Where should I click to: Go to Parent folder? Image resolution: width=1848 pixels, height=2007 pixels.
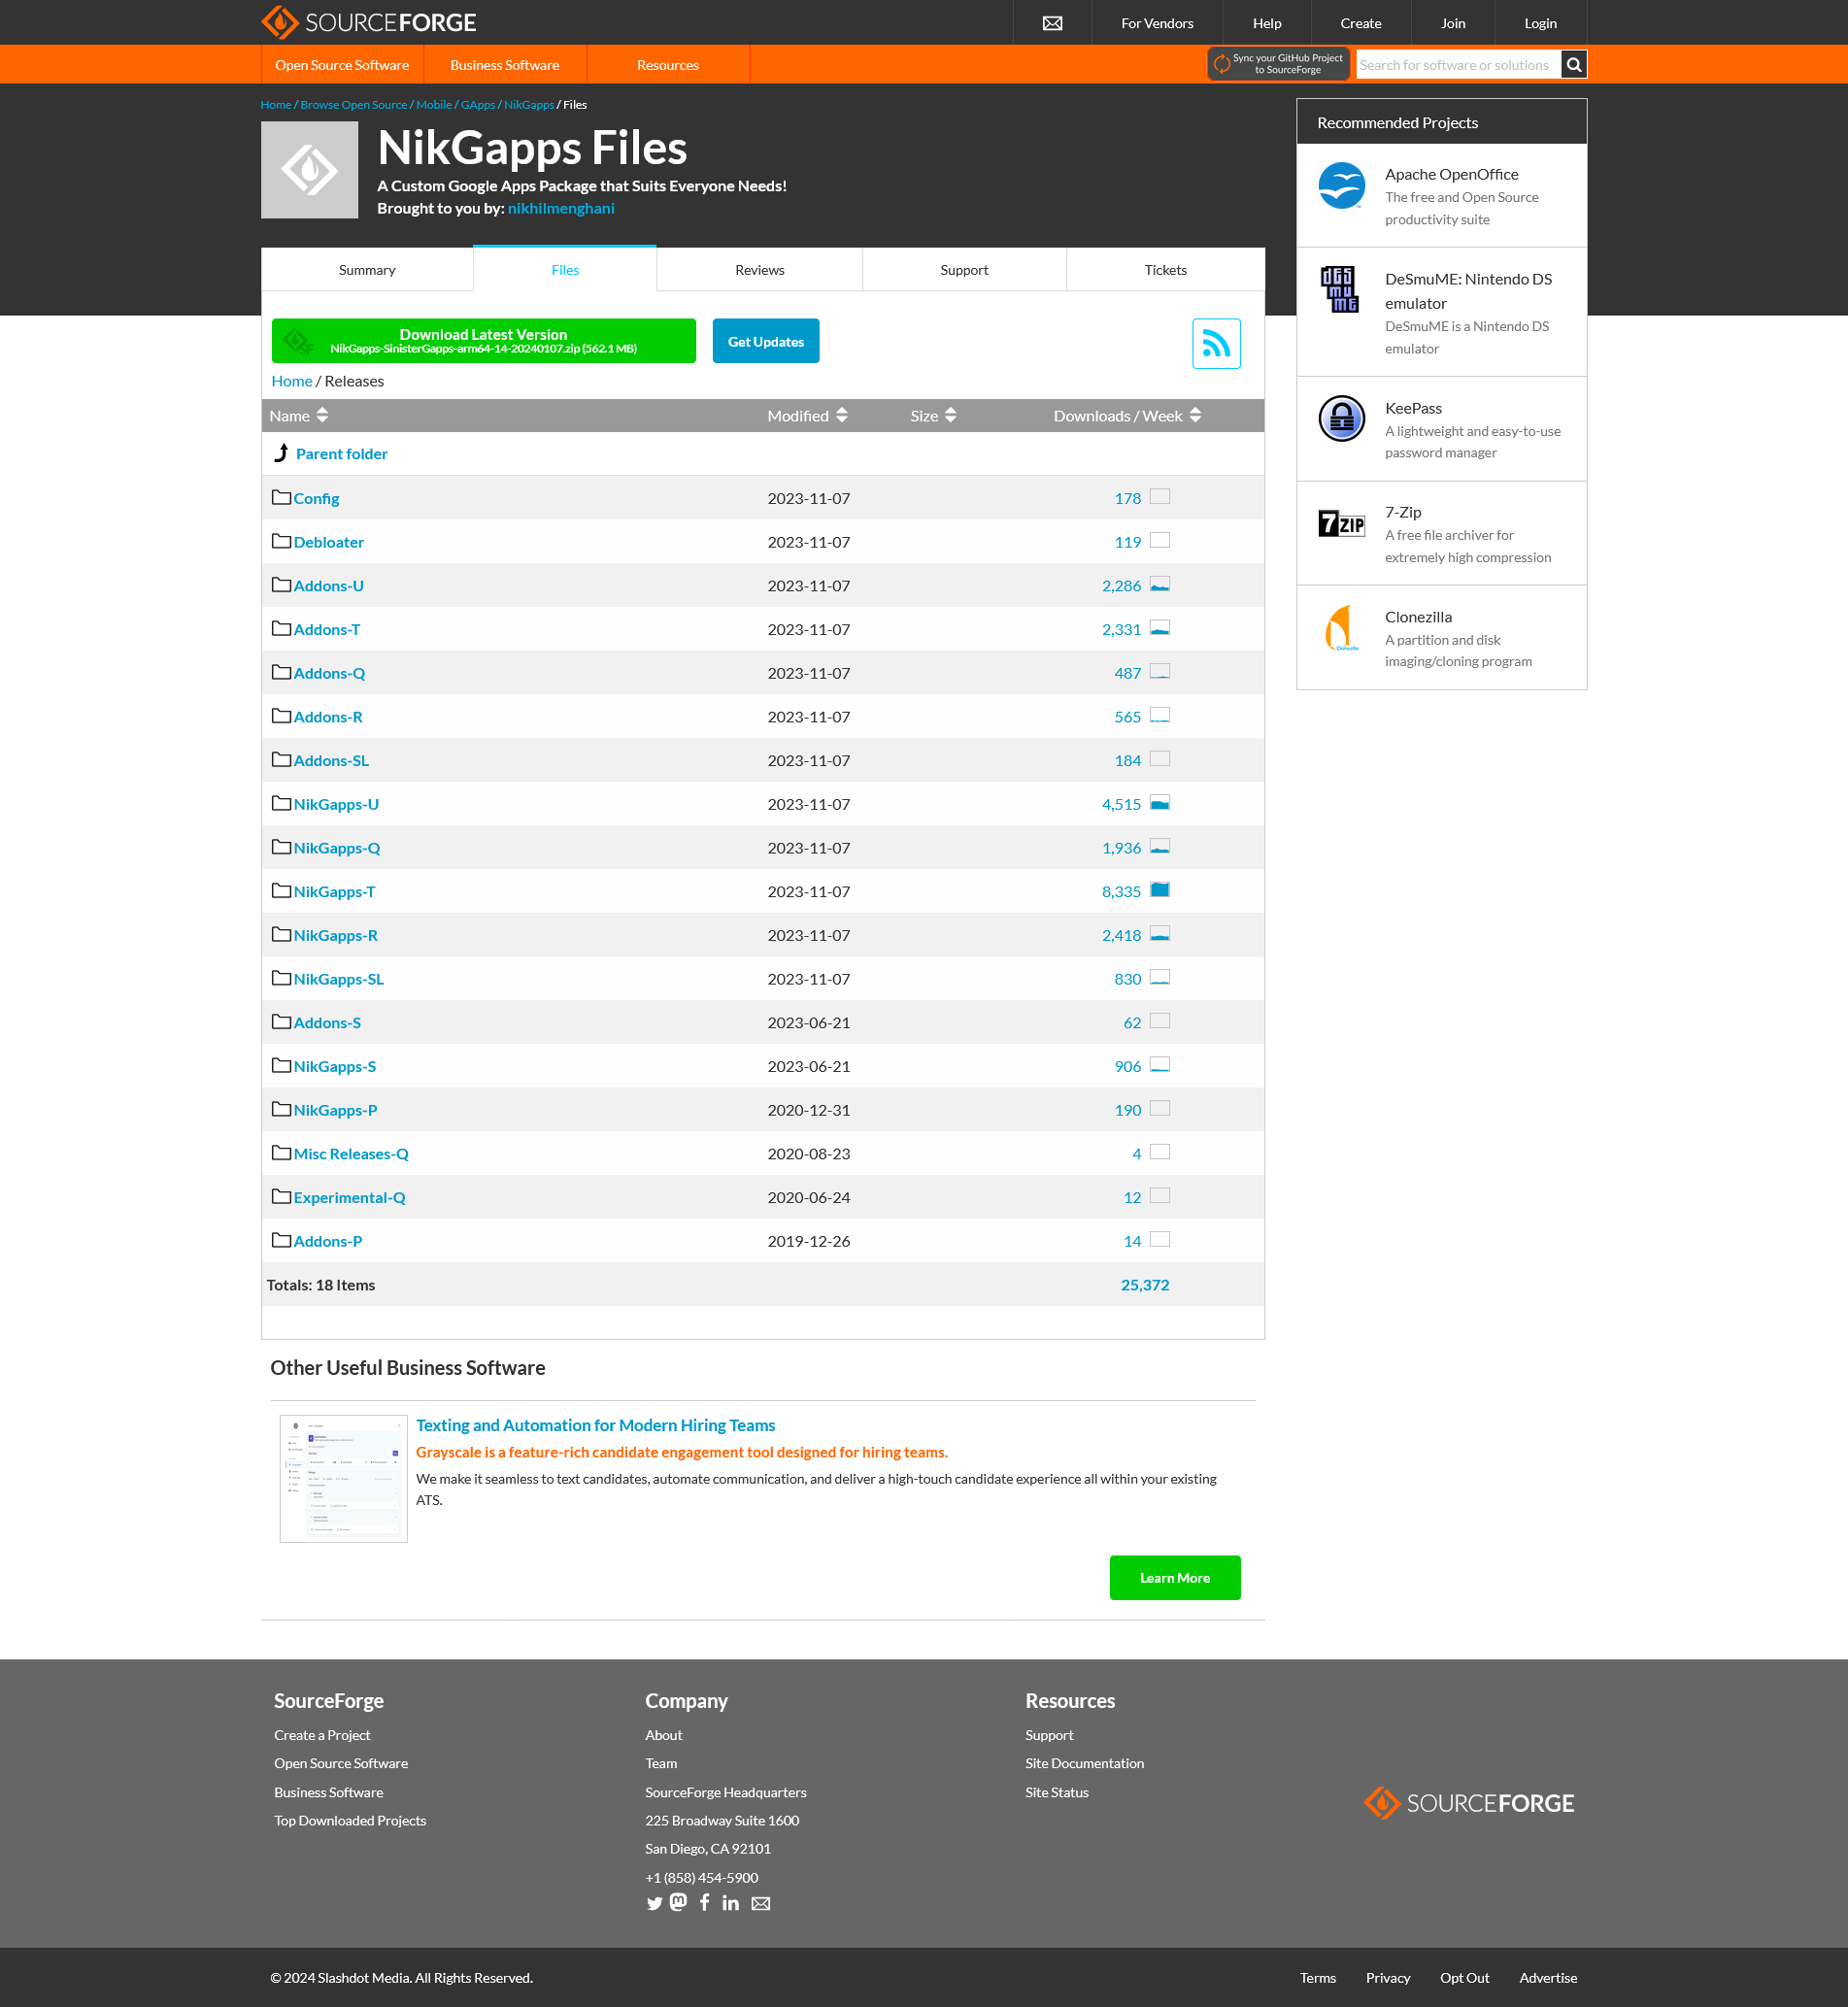pyautogui.click(x=342, y=454)
